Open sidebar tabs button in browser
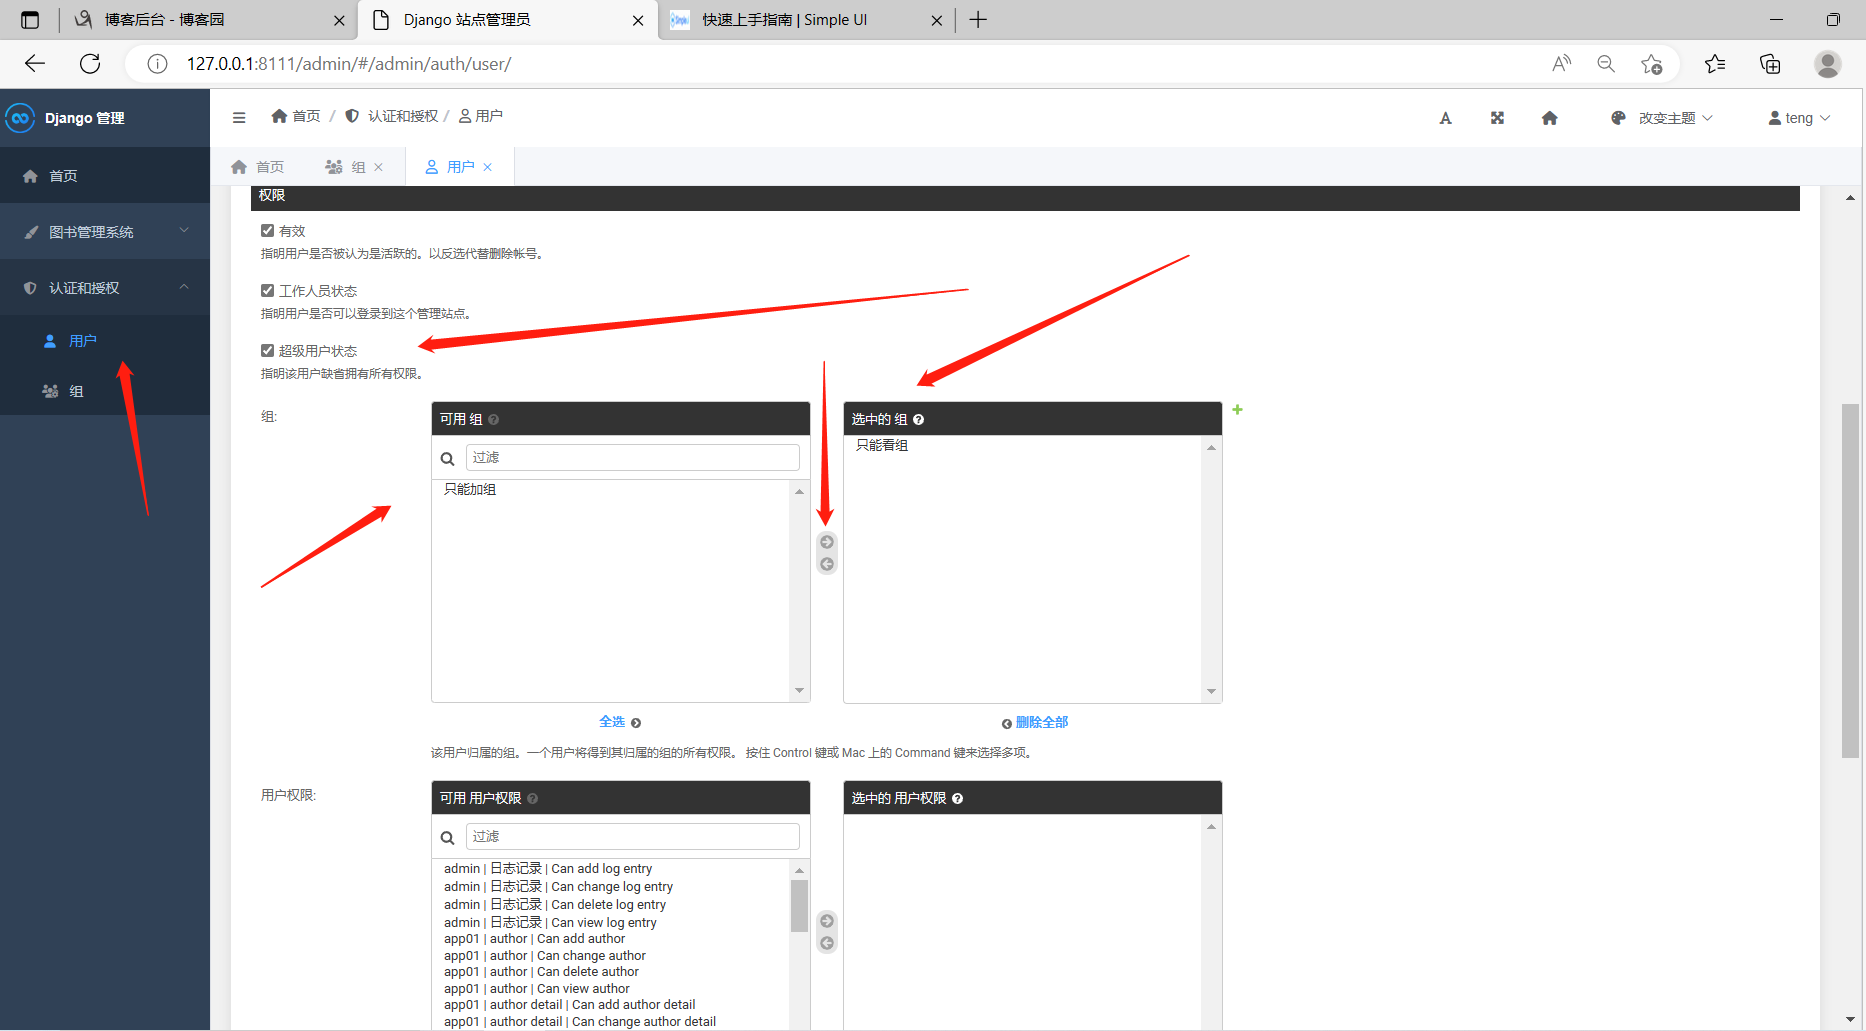The width and height of the screenshot is (1866, 1031). point(30,20)
